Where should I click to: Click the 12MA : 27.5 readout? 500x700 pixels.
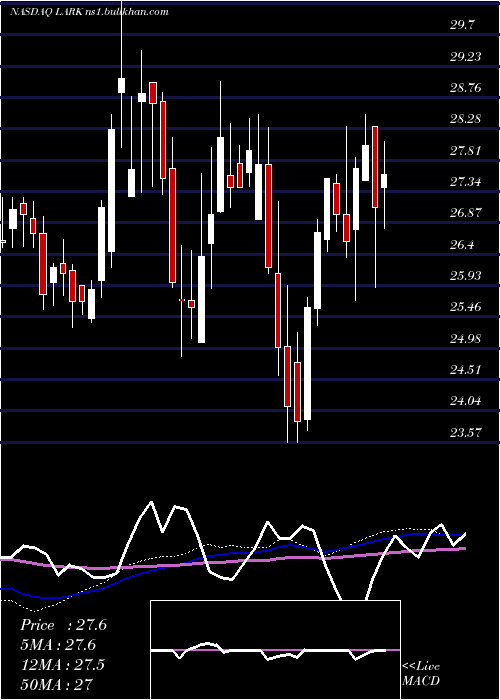[x=62, y=665]
